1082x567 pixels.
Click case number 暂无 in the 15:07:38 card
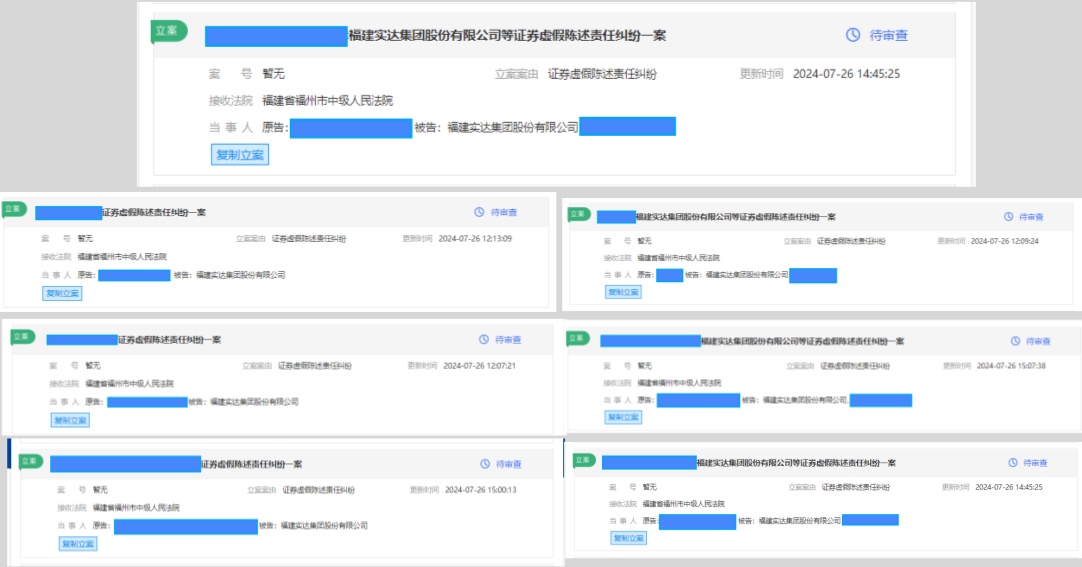click(x=645, y=365)
